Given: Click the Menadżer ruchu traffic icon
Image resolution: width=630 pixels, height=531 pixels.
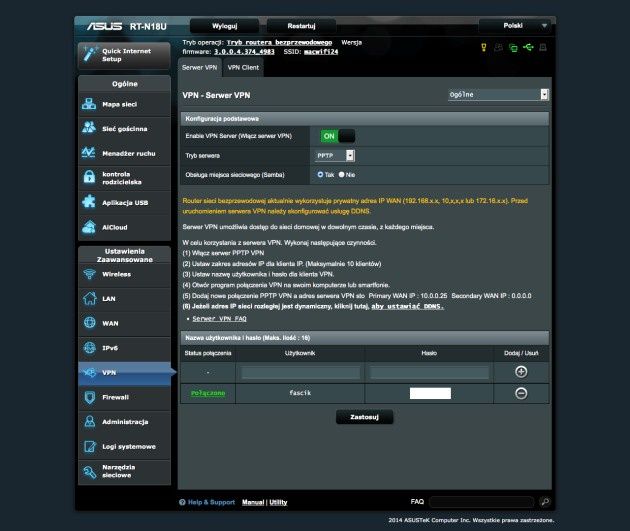Looking at the screenshot, I should pos(89,153).
